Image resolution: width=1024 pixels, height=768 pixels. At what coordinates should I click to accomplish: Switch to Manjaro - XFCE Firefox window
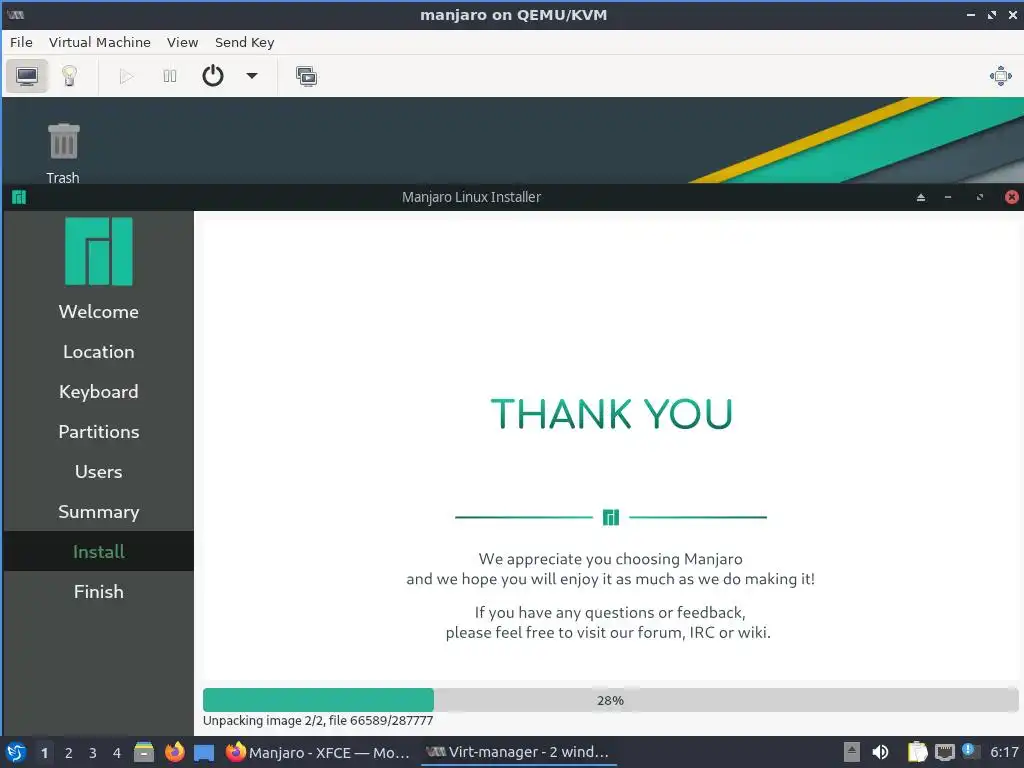[x=318, y=752]
